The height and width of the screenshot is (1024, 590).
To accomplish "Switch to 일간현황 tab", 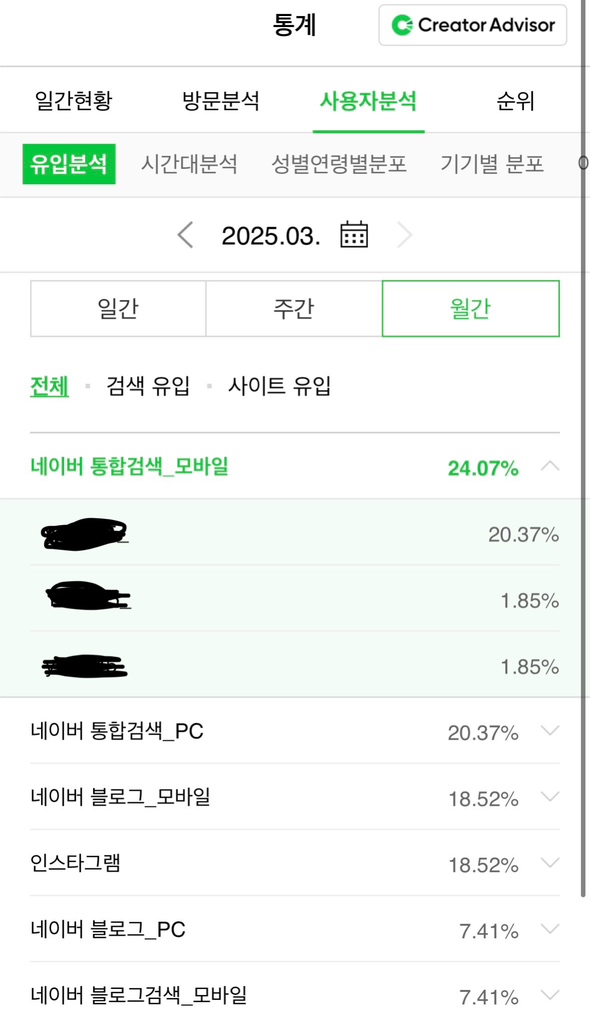I will pyautogui.click(x=74, y=101).
